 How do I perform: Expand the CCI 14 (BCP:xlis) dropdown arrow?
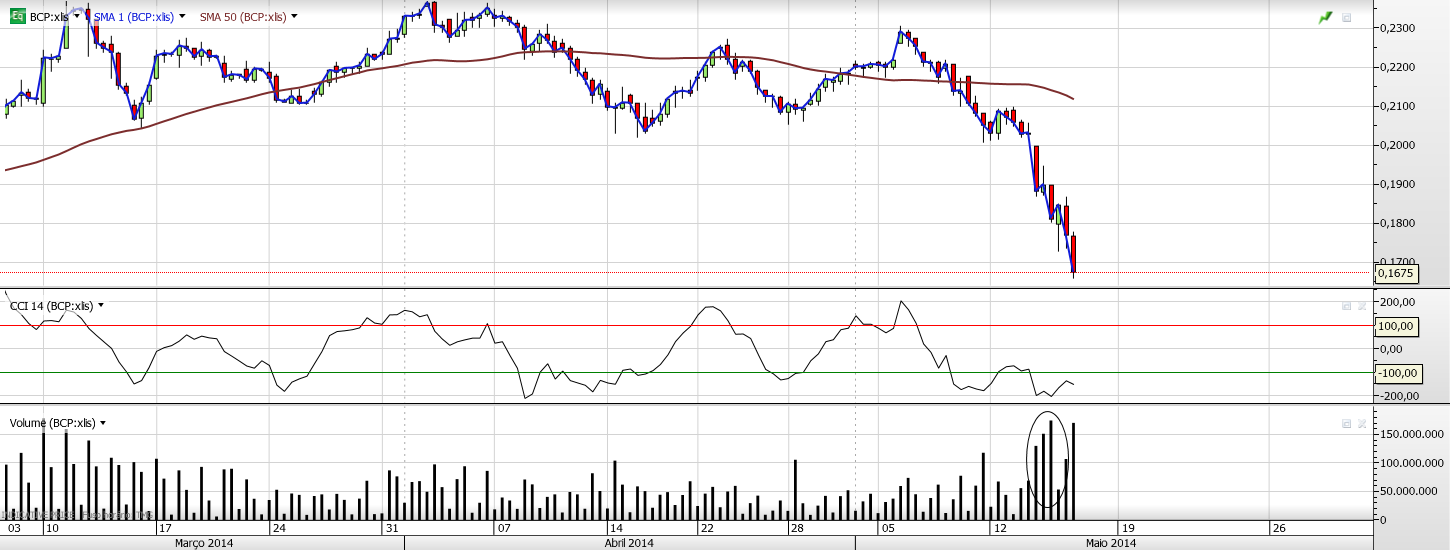101,306
